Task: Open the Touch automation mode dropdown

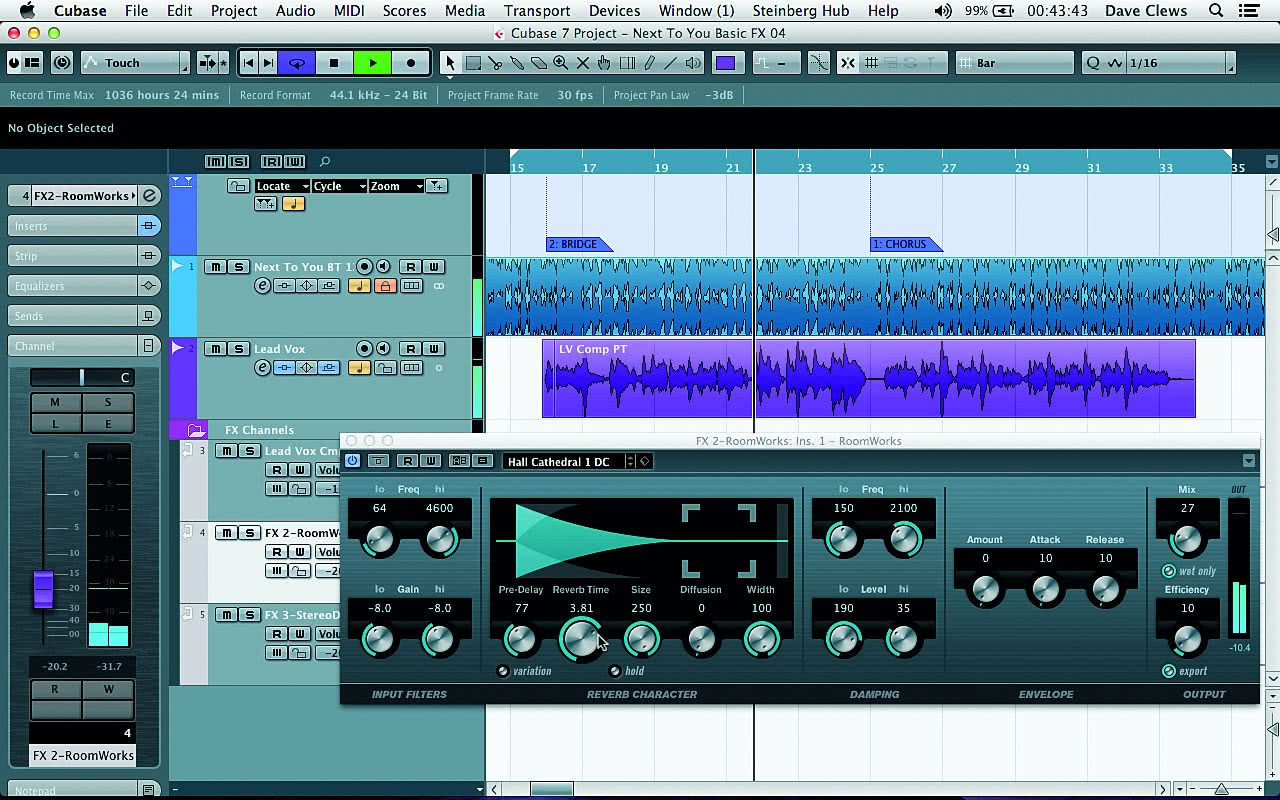Action: pos(135,63)
